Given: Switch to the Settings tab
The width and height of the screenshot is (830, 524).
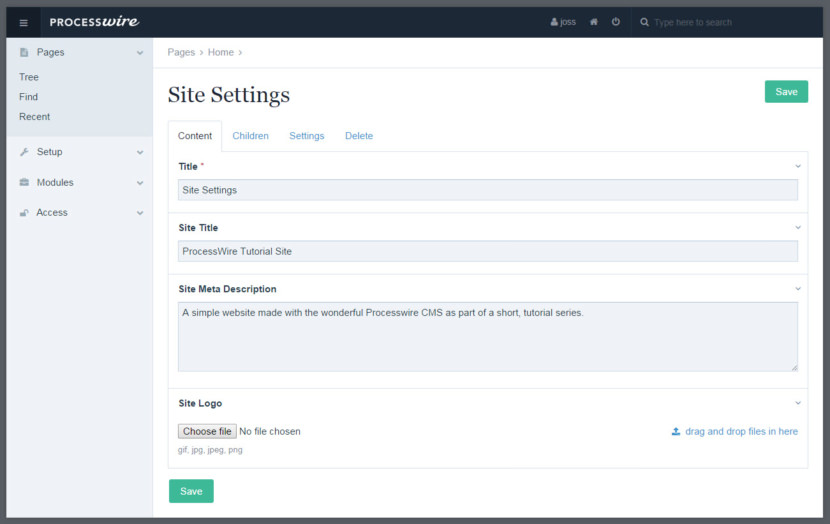Looking at the screenshot, I should click(306, 136).
